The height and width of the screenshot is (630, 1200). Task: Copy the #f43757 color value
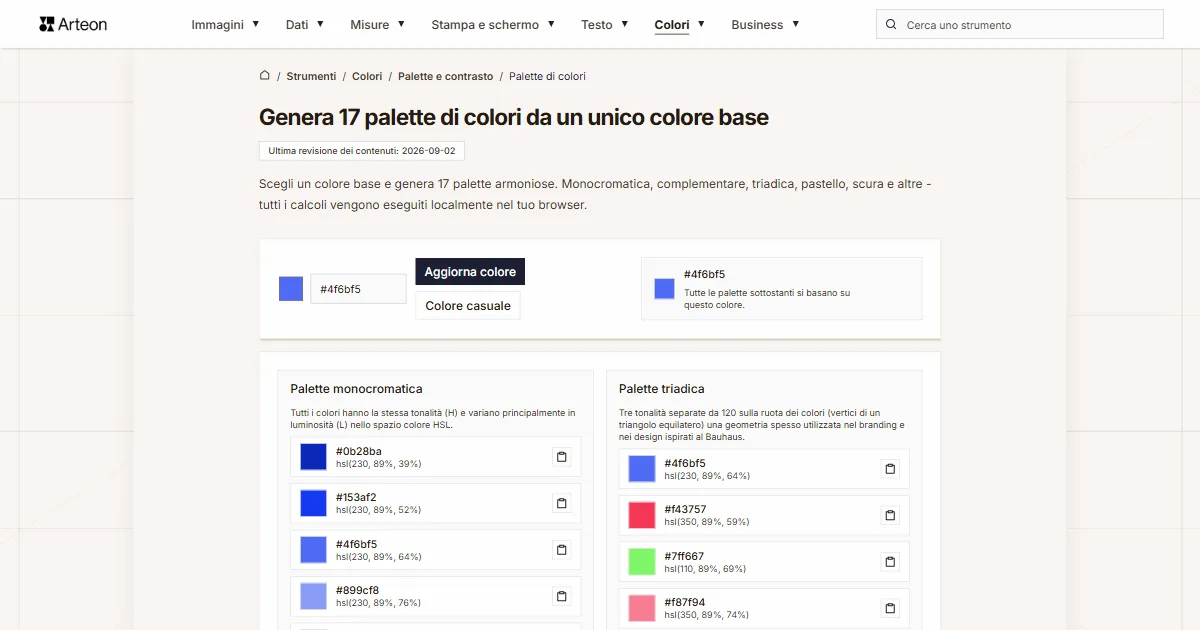(890, 515)
